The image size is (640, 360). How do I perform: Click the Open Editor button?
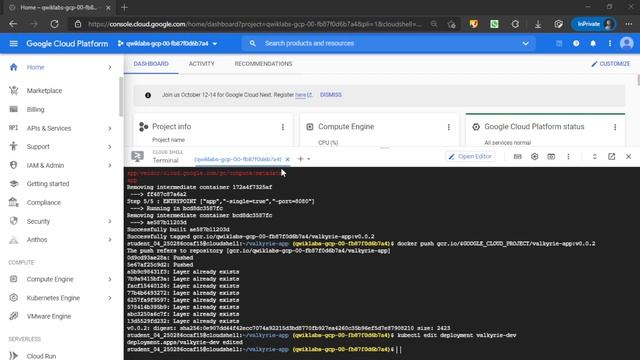tap(470, 156)
